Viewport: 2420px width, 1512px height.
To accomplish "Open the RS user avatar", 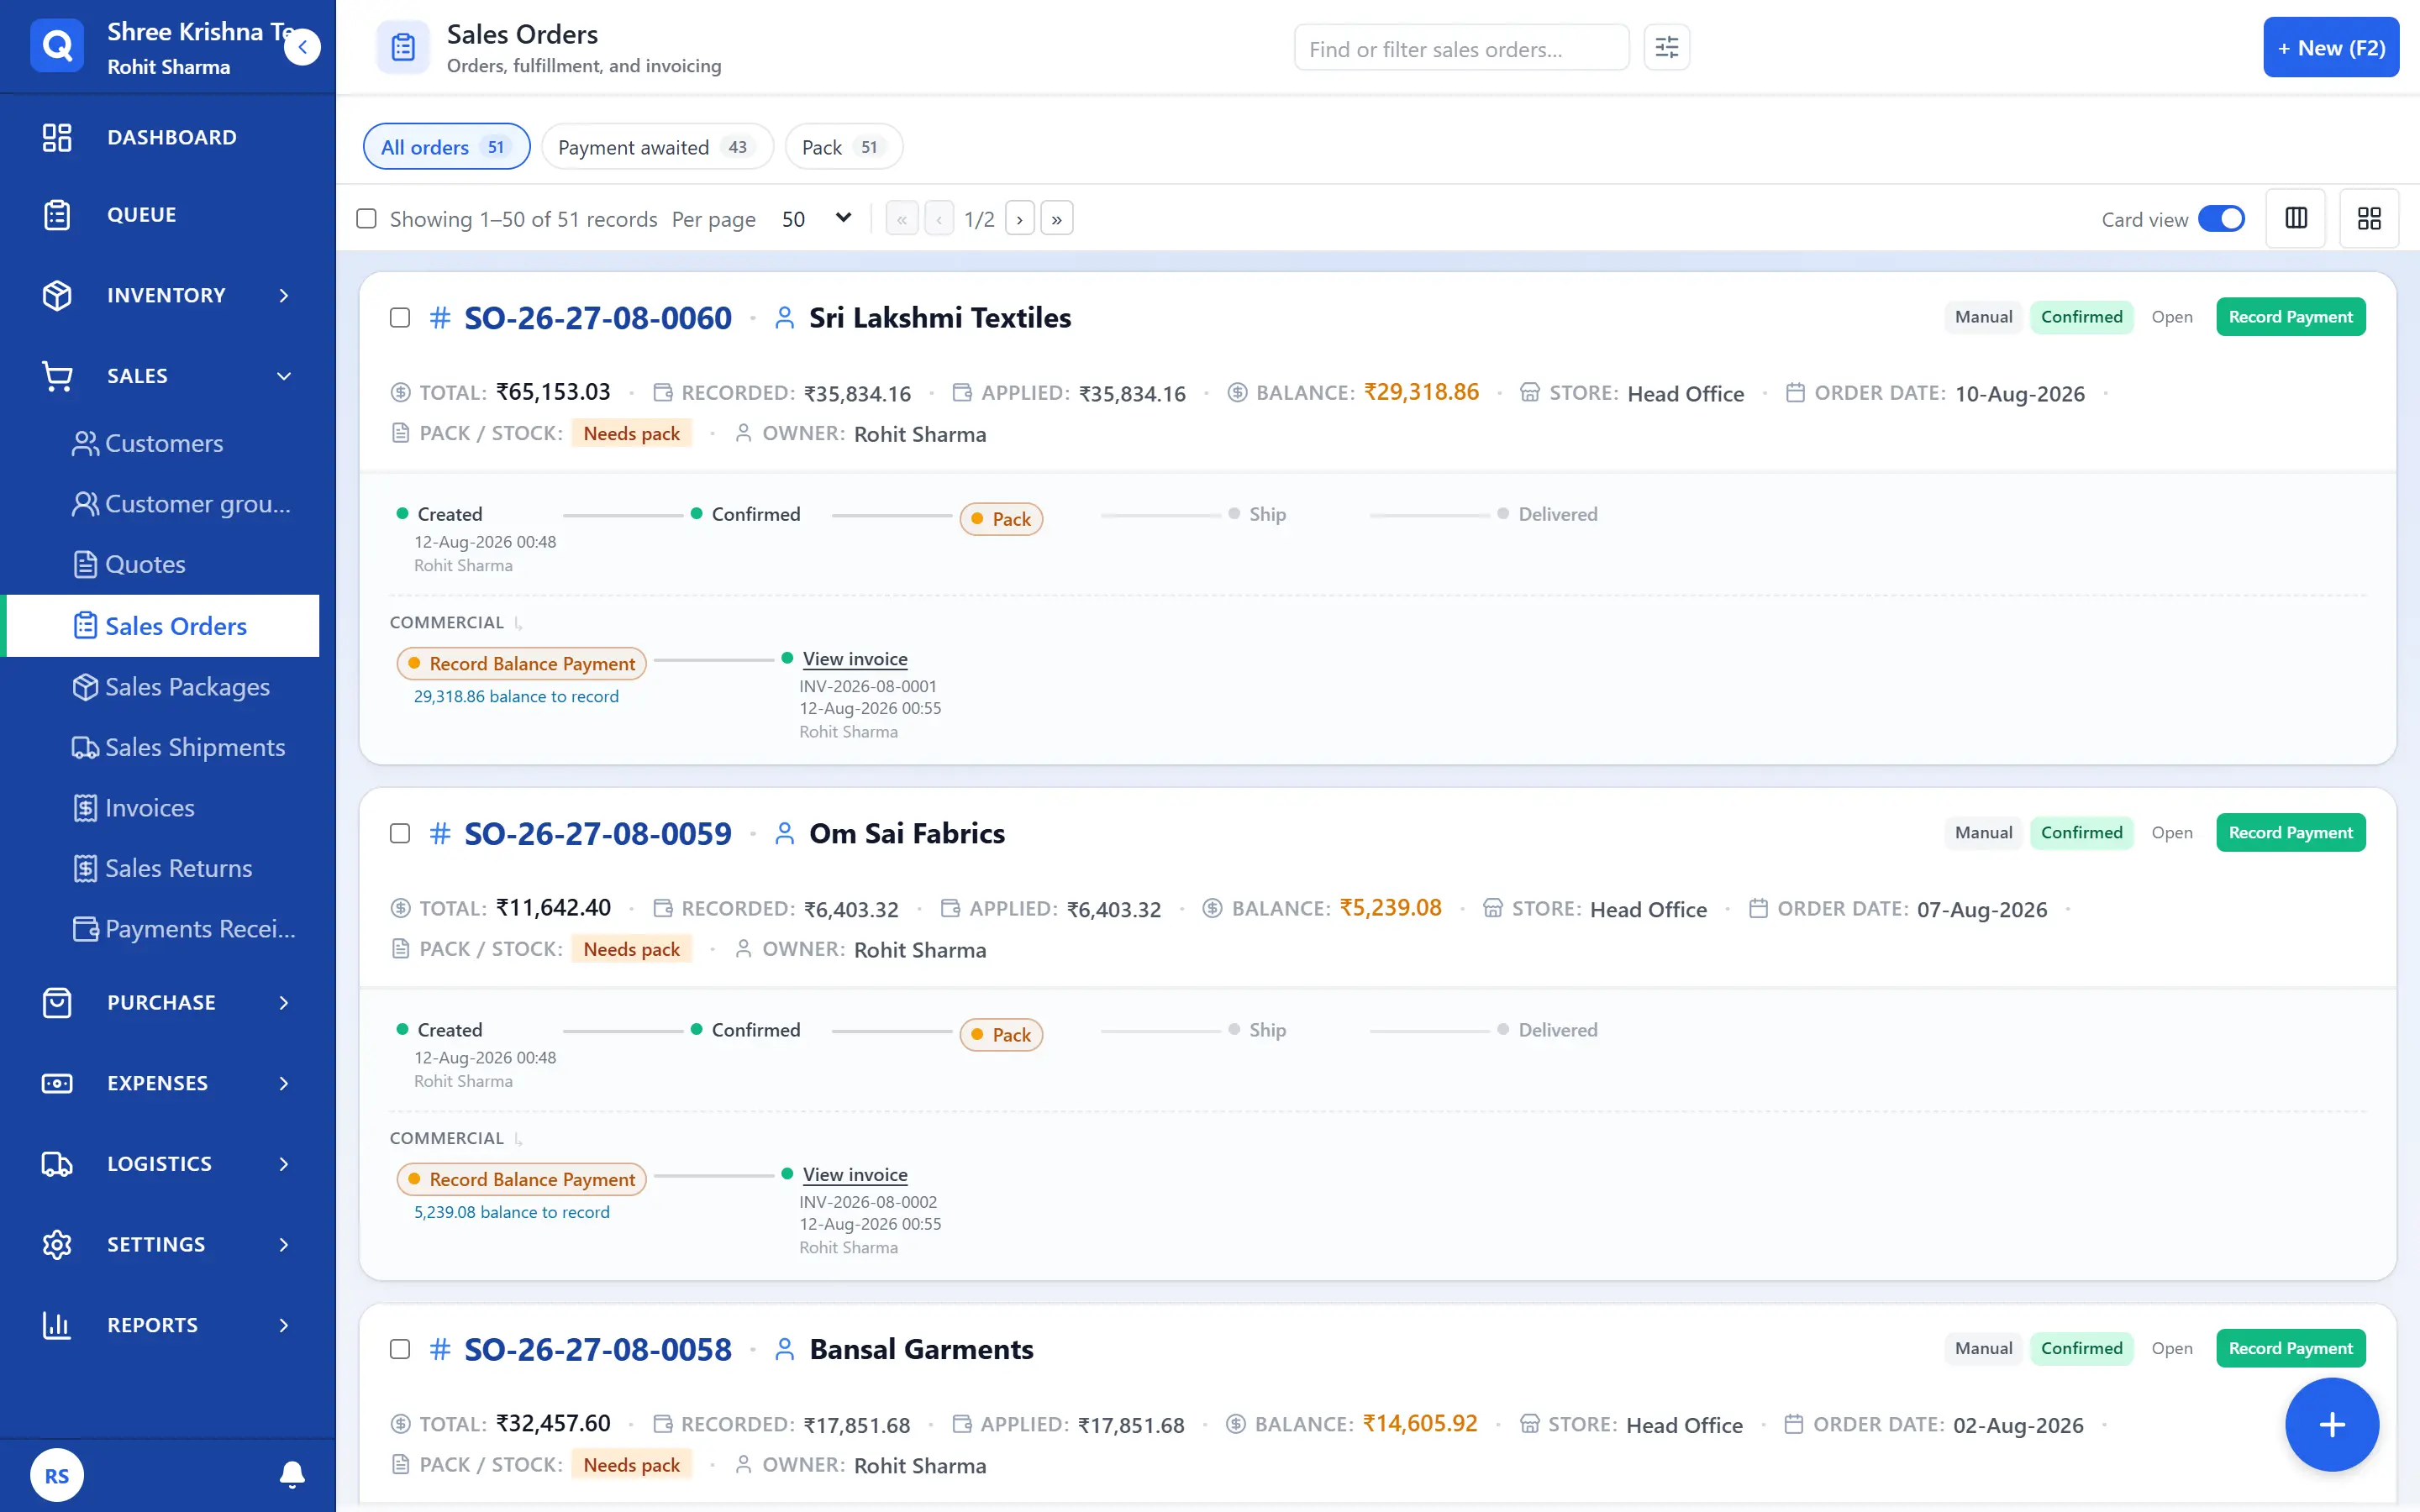I will point(57,1475).
